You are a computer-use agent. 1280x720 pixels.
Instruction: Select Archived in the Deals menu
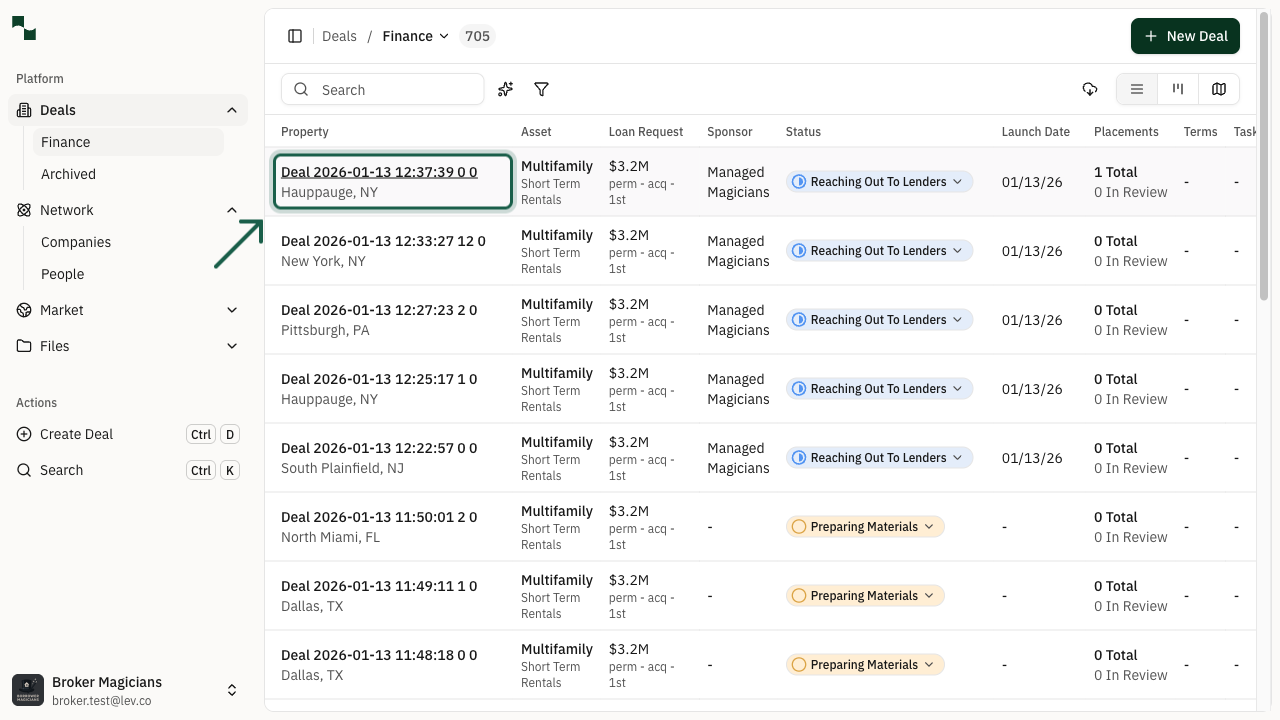click(68, 174)
